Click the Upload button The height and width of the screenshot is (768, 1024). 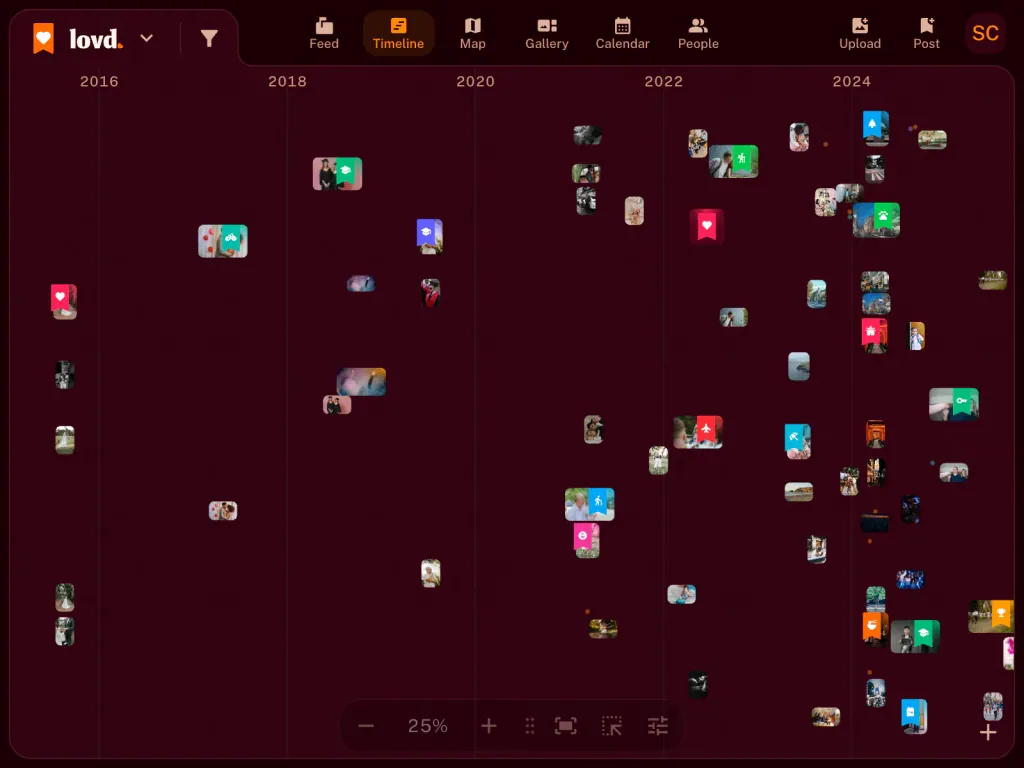tap(860, 34)
